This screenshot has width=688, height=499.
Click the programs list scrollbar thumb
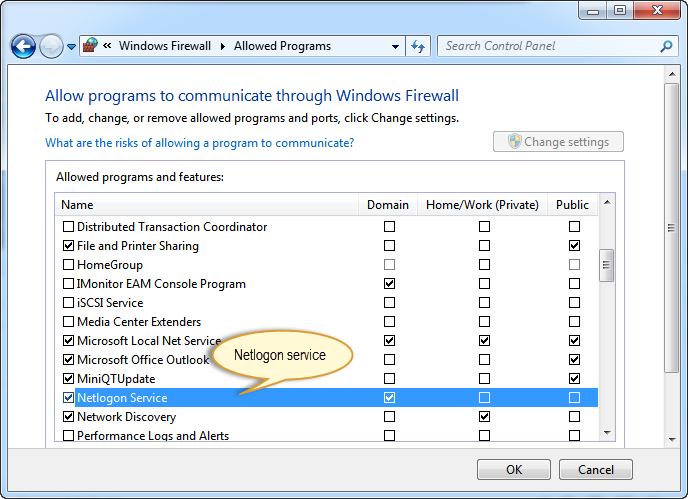[x=606, y=265]
